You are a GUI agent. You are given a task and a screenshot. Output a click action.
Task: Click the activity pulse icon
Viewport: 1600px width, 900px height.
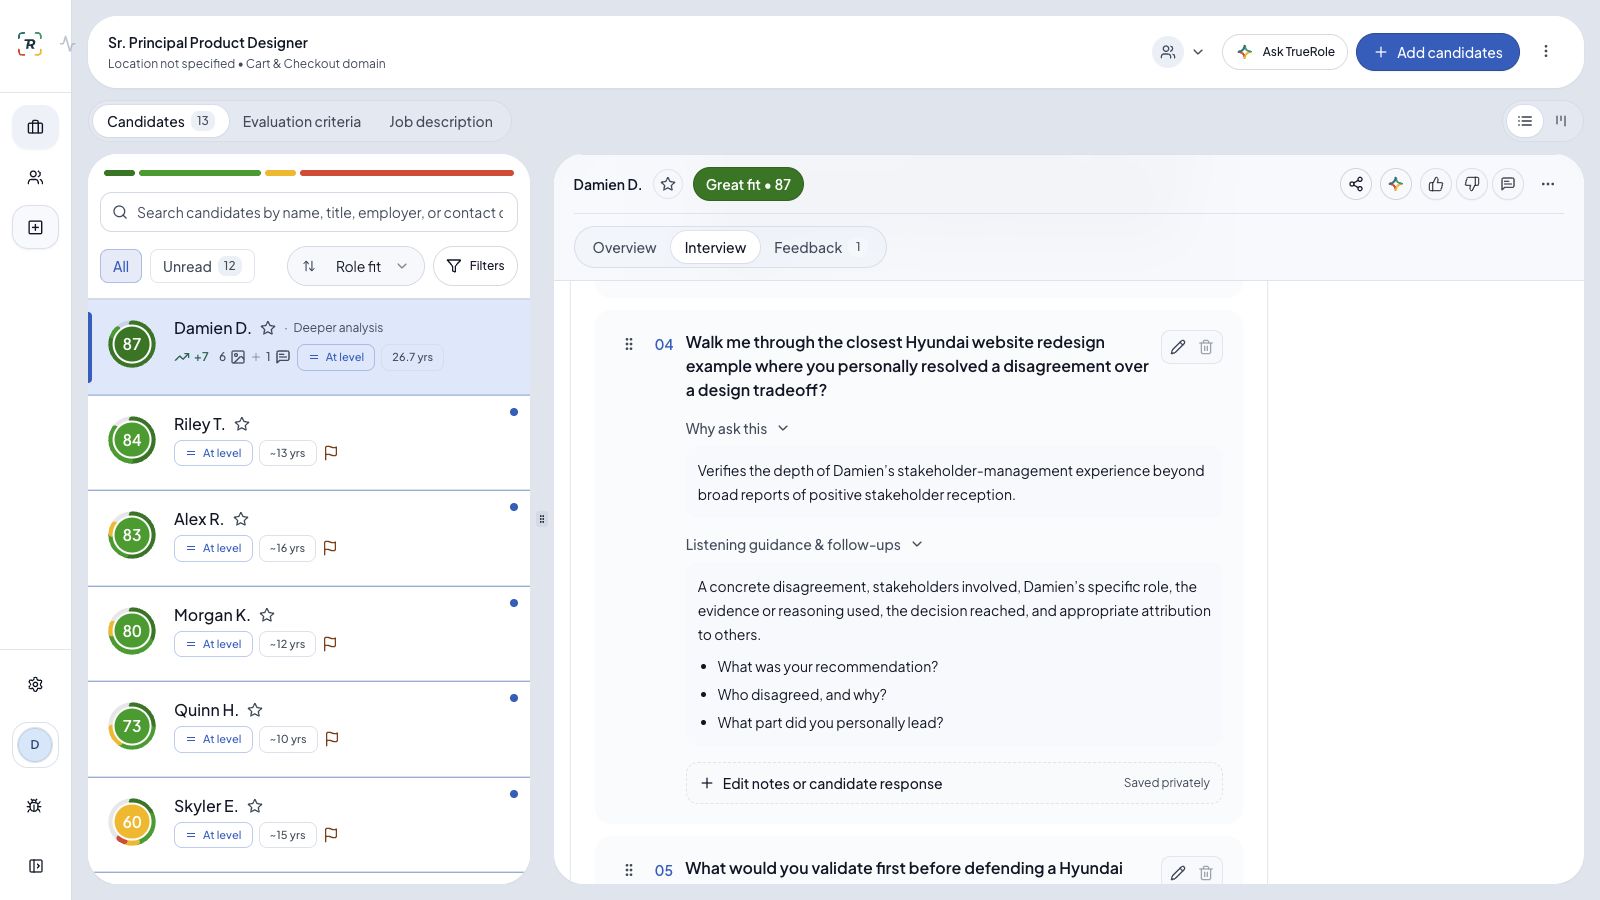[67, 44]
